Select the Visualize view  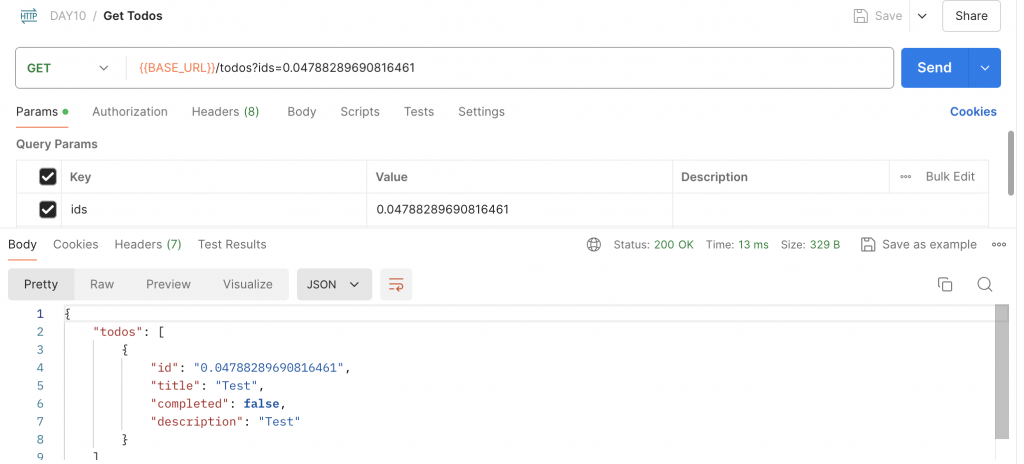pos(248,284)
